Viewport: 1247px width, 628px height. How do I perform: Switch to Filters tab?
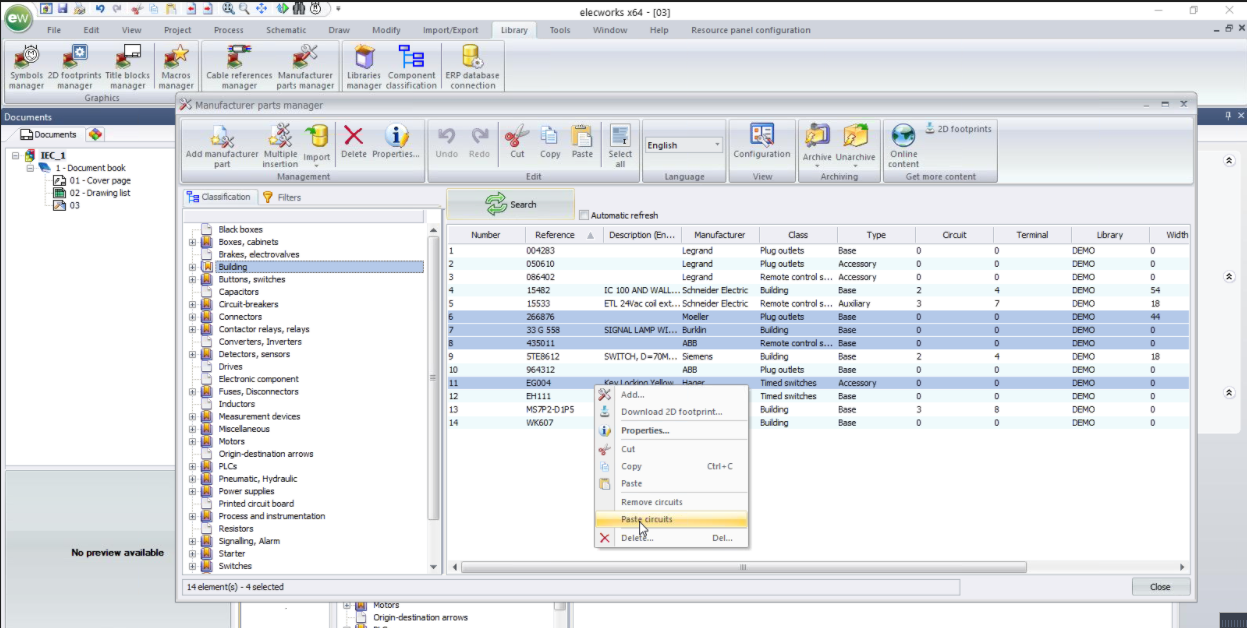click(282, 197)
